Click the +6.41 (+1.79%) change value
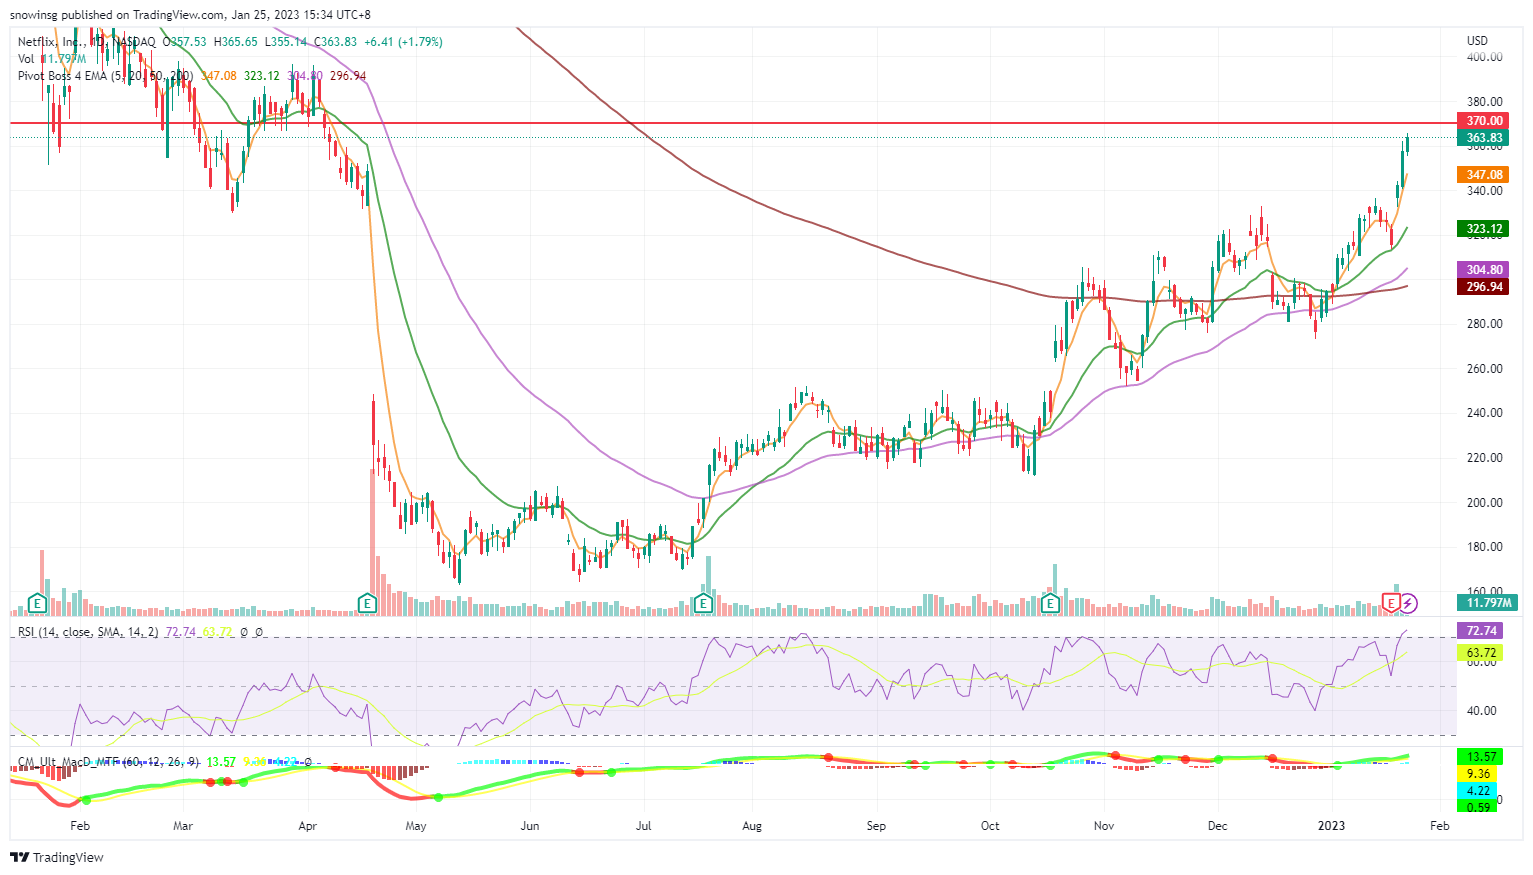Viewport: 1533px width, 875px height. pos(403,42)
